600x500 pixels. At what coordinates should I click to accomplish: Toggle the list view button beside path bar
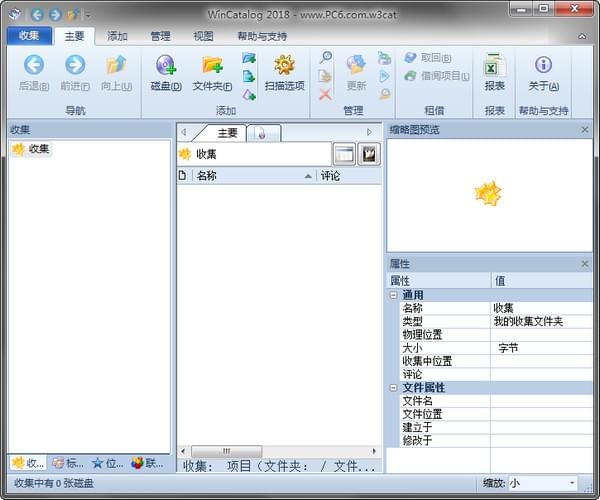tap(344, 154)
